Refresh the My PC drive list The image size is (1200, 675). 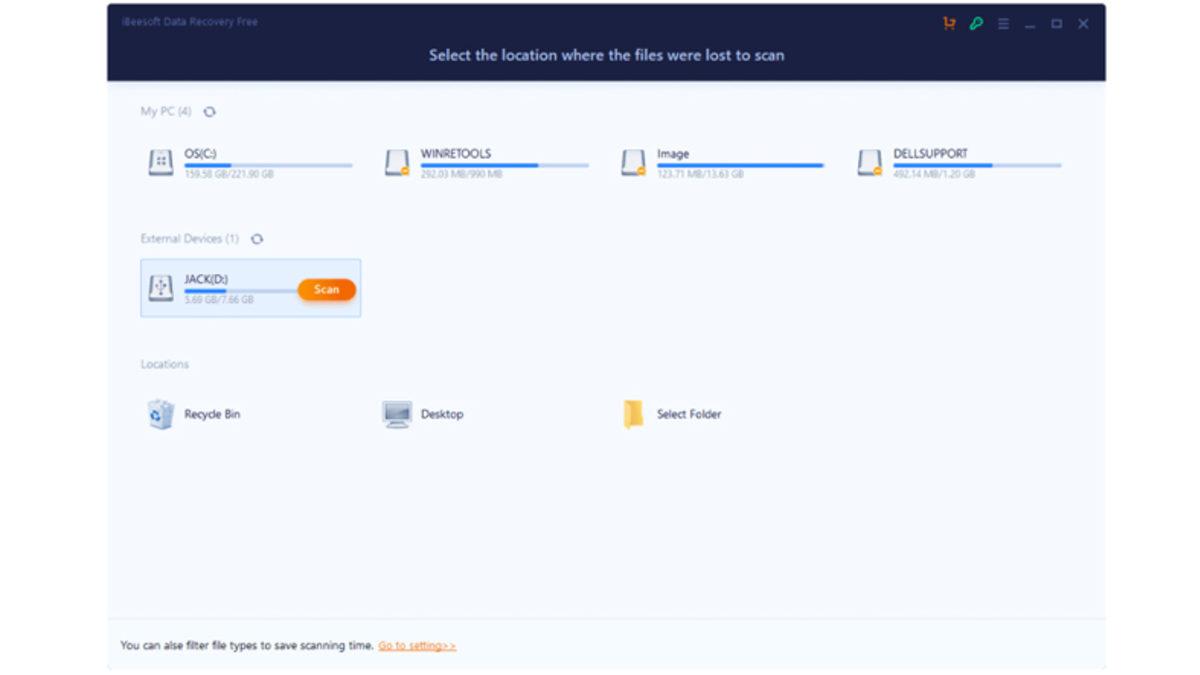[209, 112]
